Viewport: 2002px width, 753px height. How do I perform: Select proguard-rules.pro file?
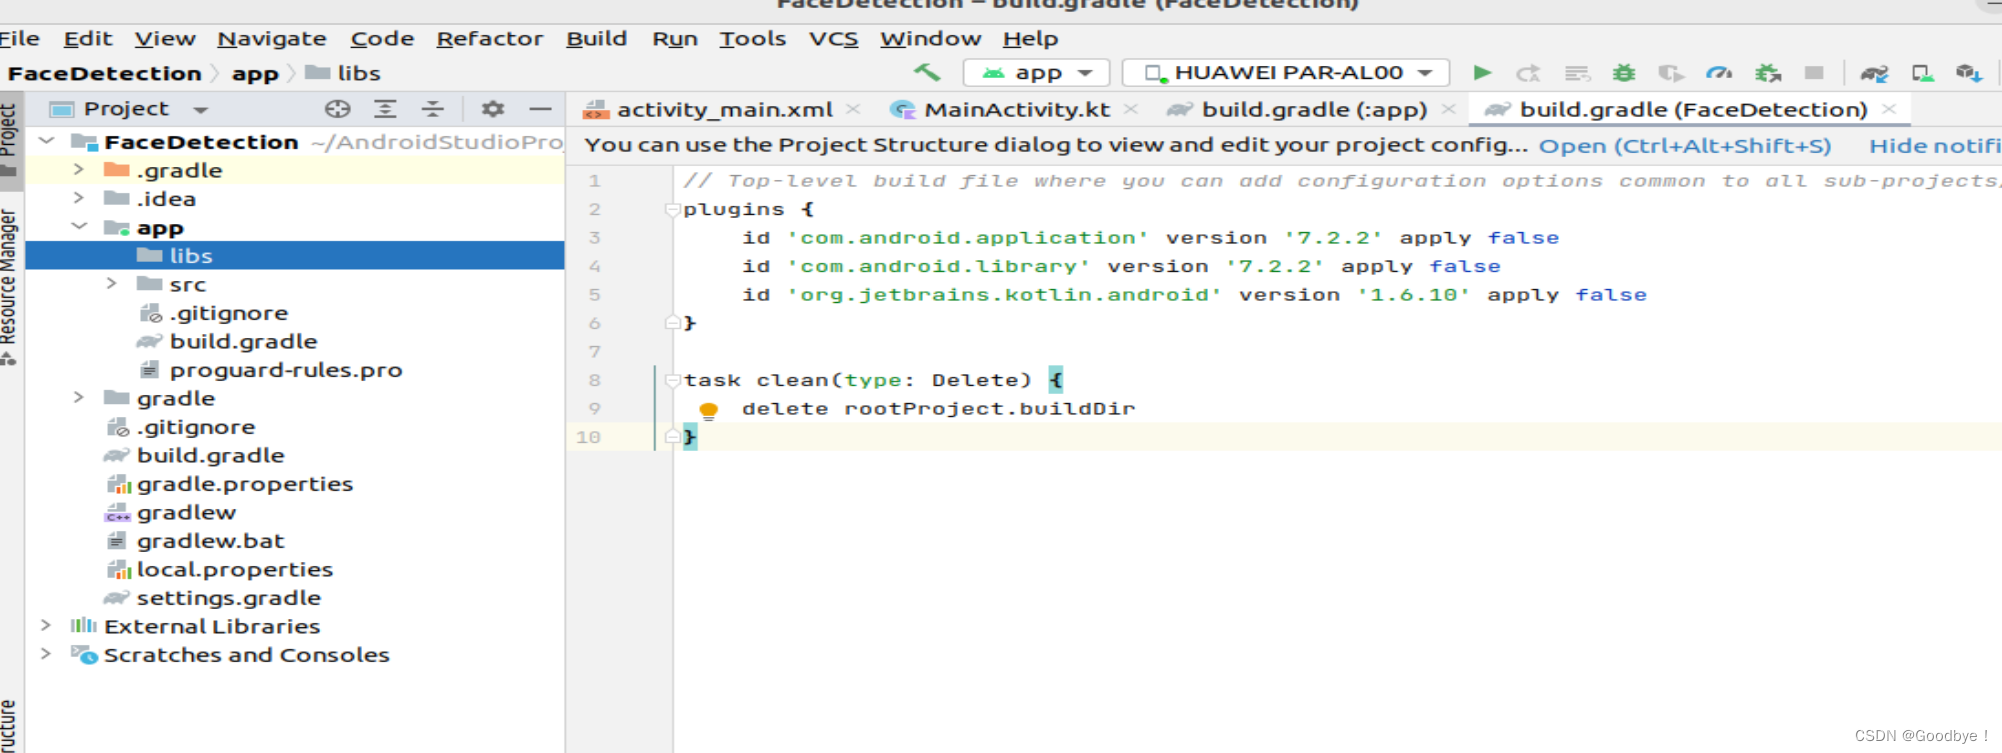coord(286,370)
